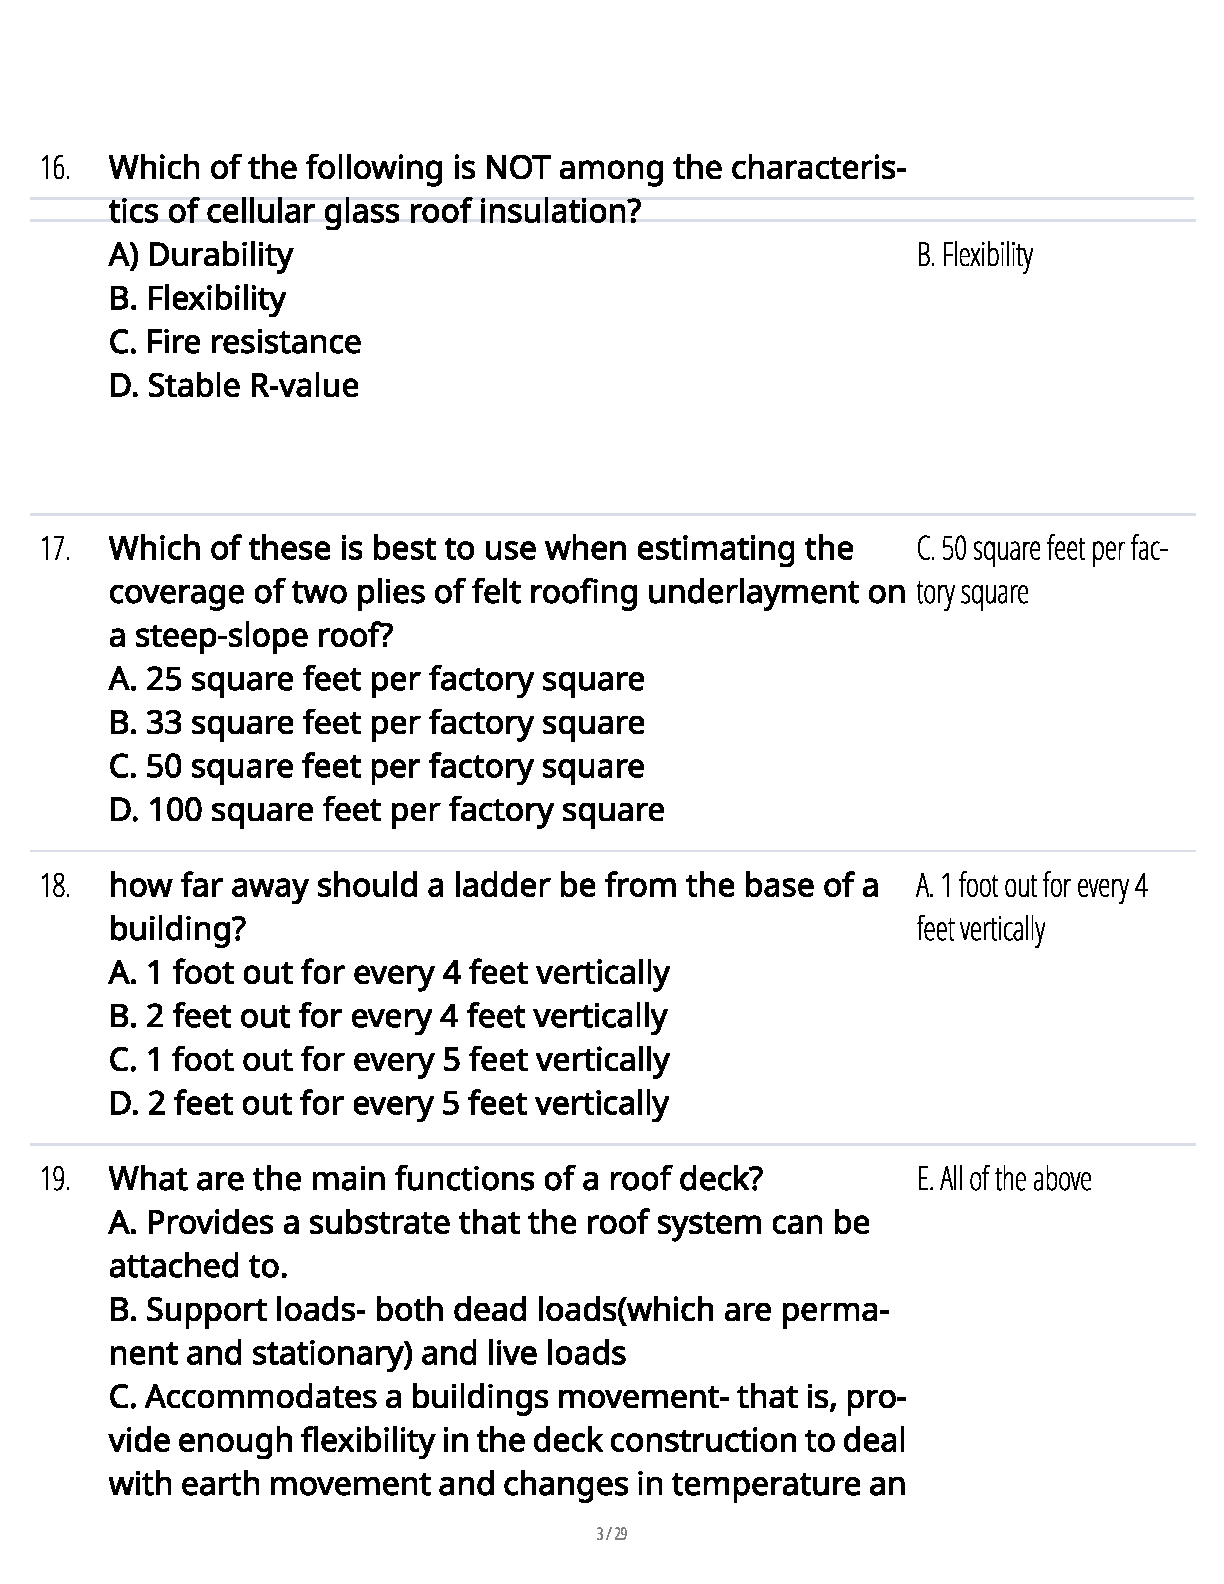This screenshot has width=1224, height=1584.
Task: Select 'A. 25 square feet per factory square'
Action: (x=376, y=680)
